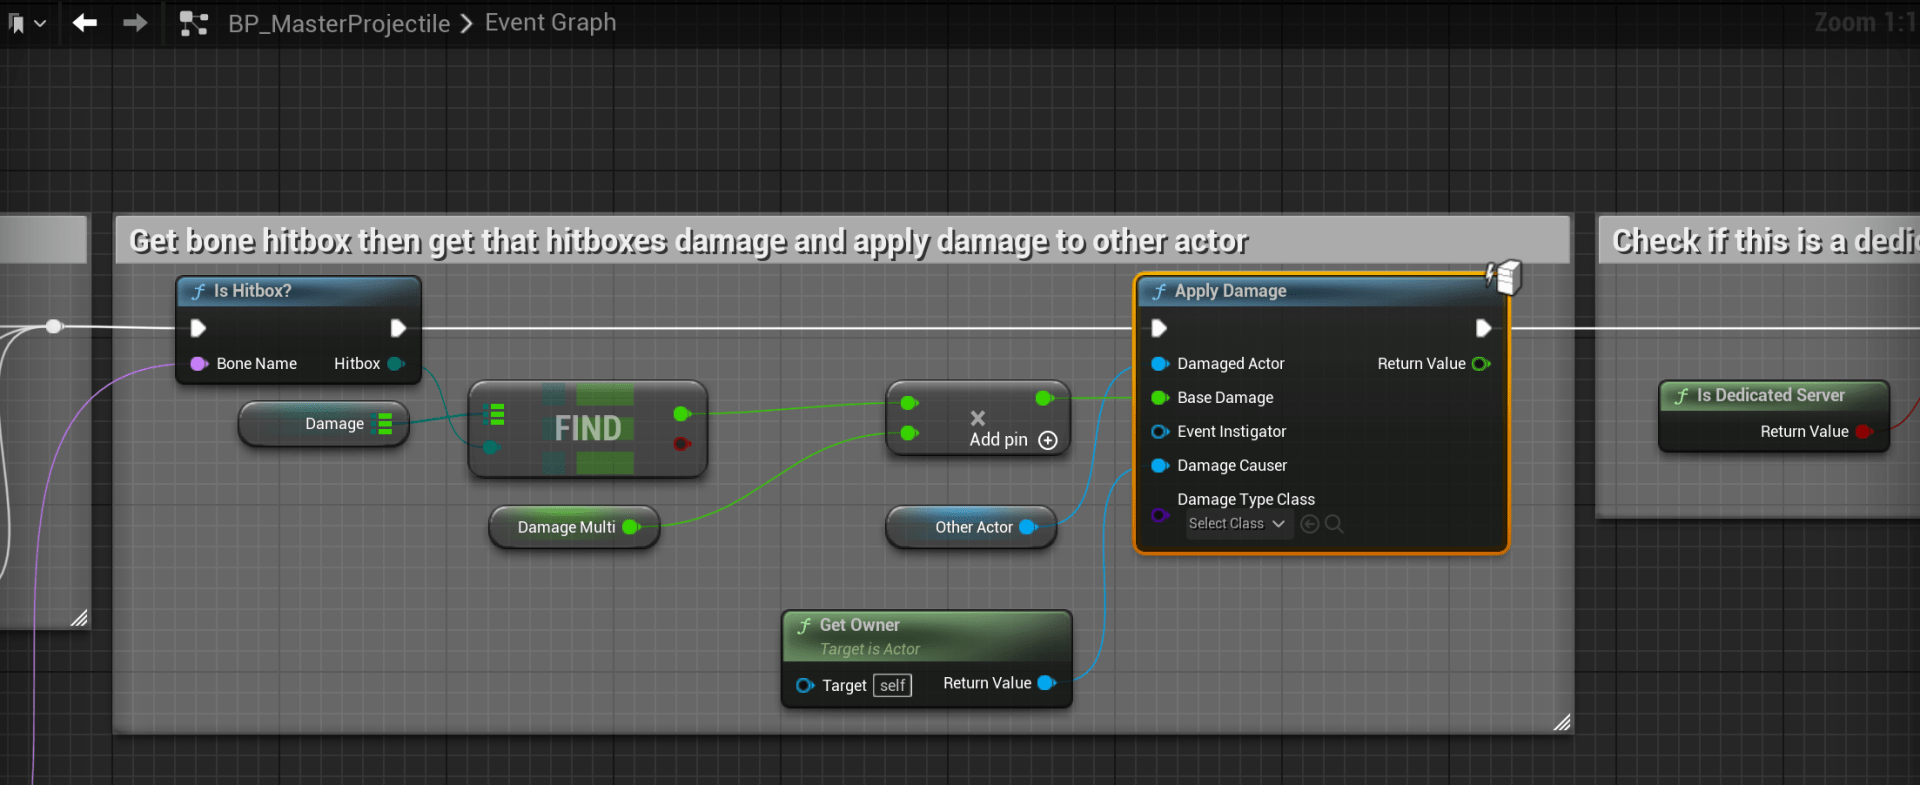This screenshot has width=1920, height=785.
Task: Click Apply Damage input execution pin
Action: [1159, 328]
